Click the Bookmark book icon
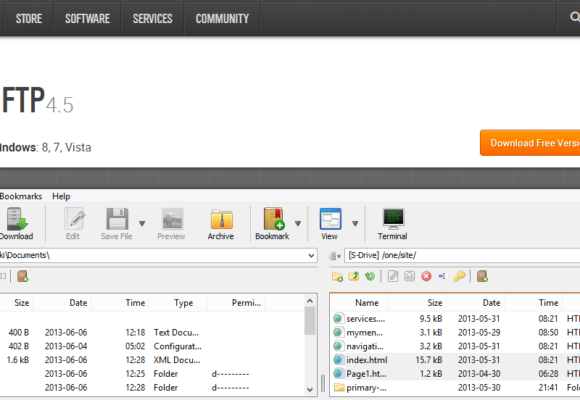This screenshot has width=580, height=400. [x=274, y=219]
